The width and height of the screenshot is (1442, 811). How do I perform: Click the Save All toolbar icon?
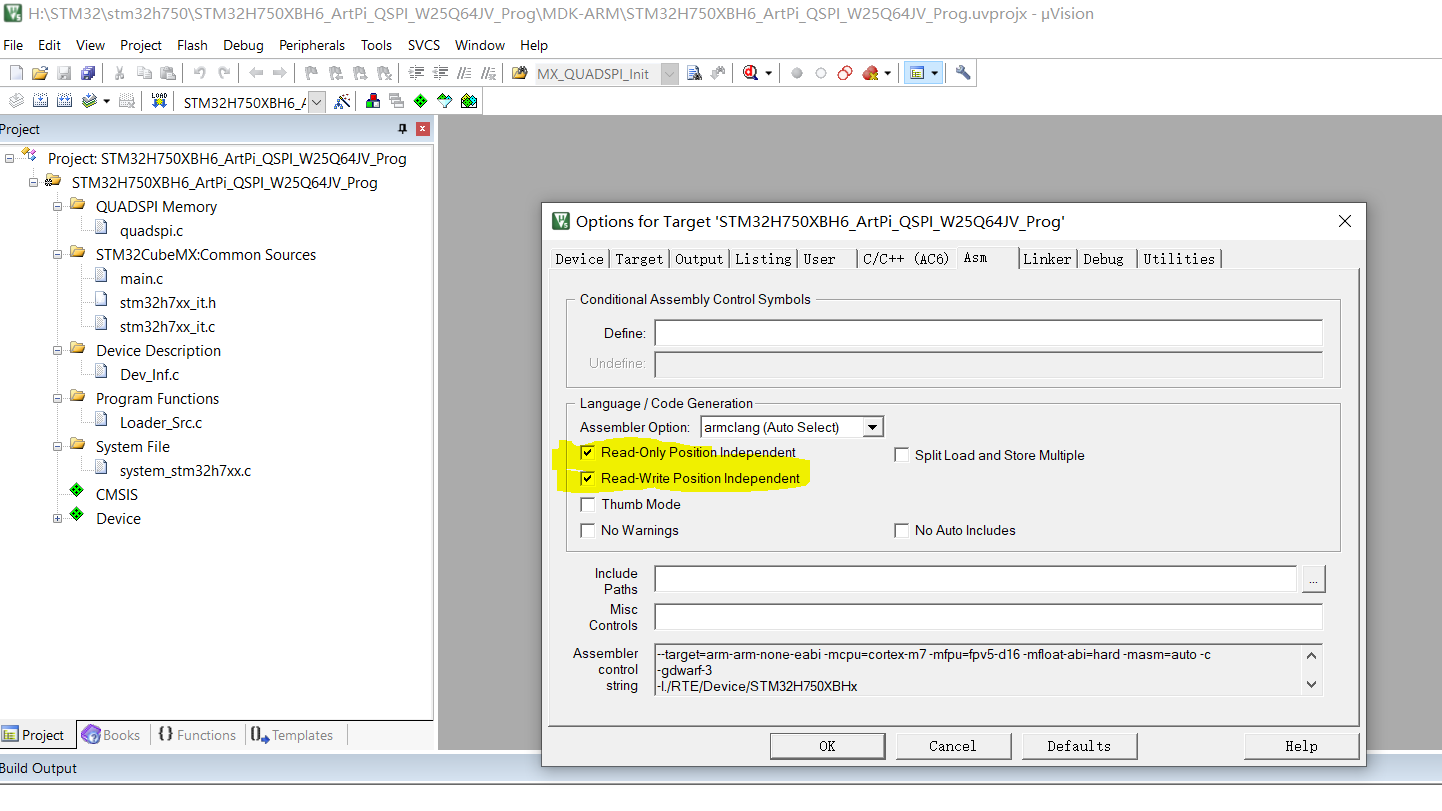click(x=88, y=73)
